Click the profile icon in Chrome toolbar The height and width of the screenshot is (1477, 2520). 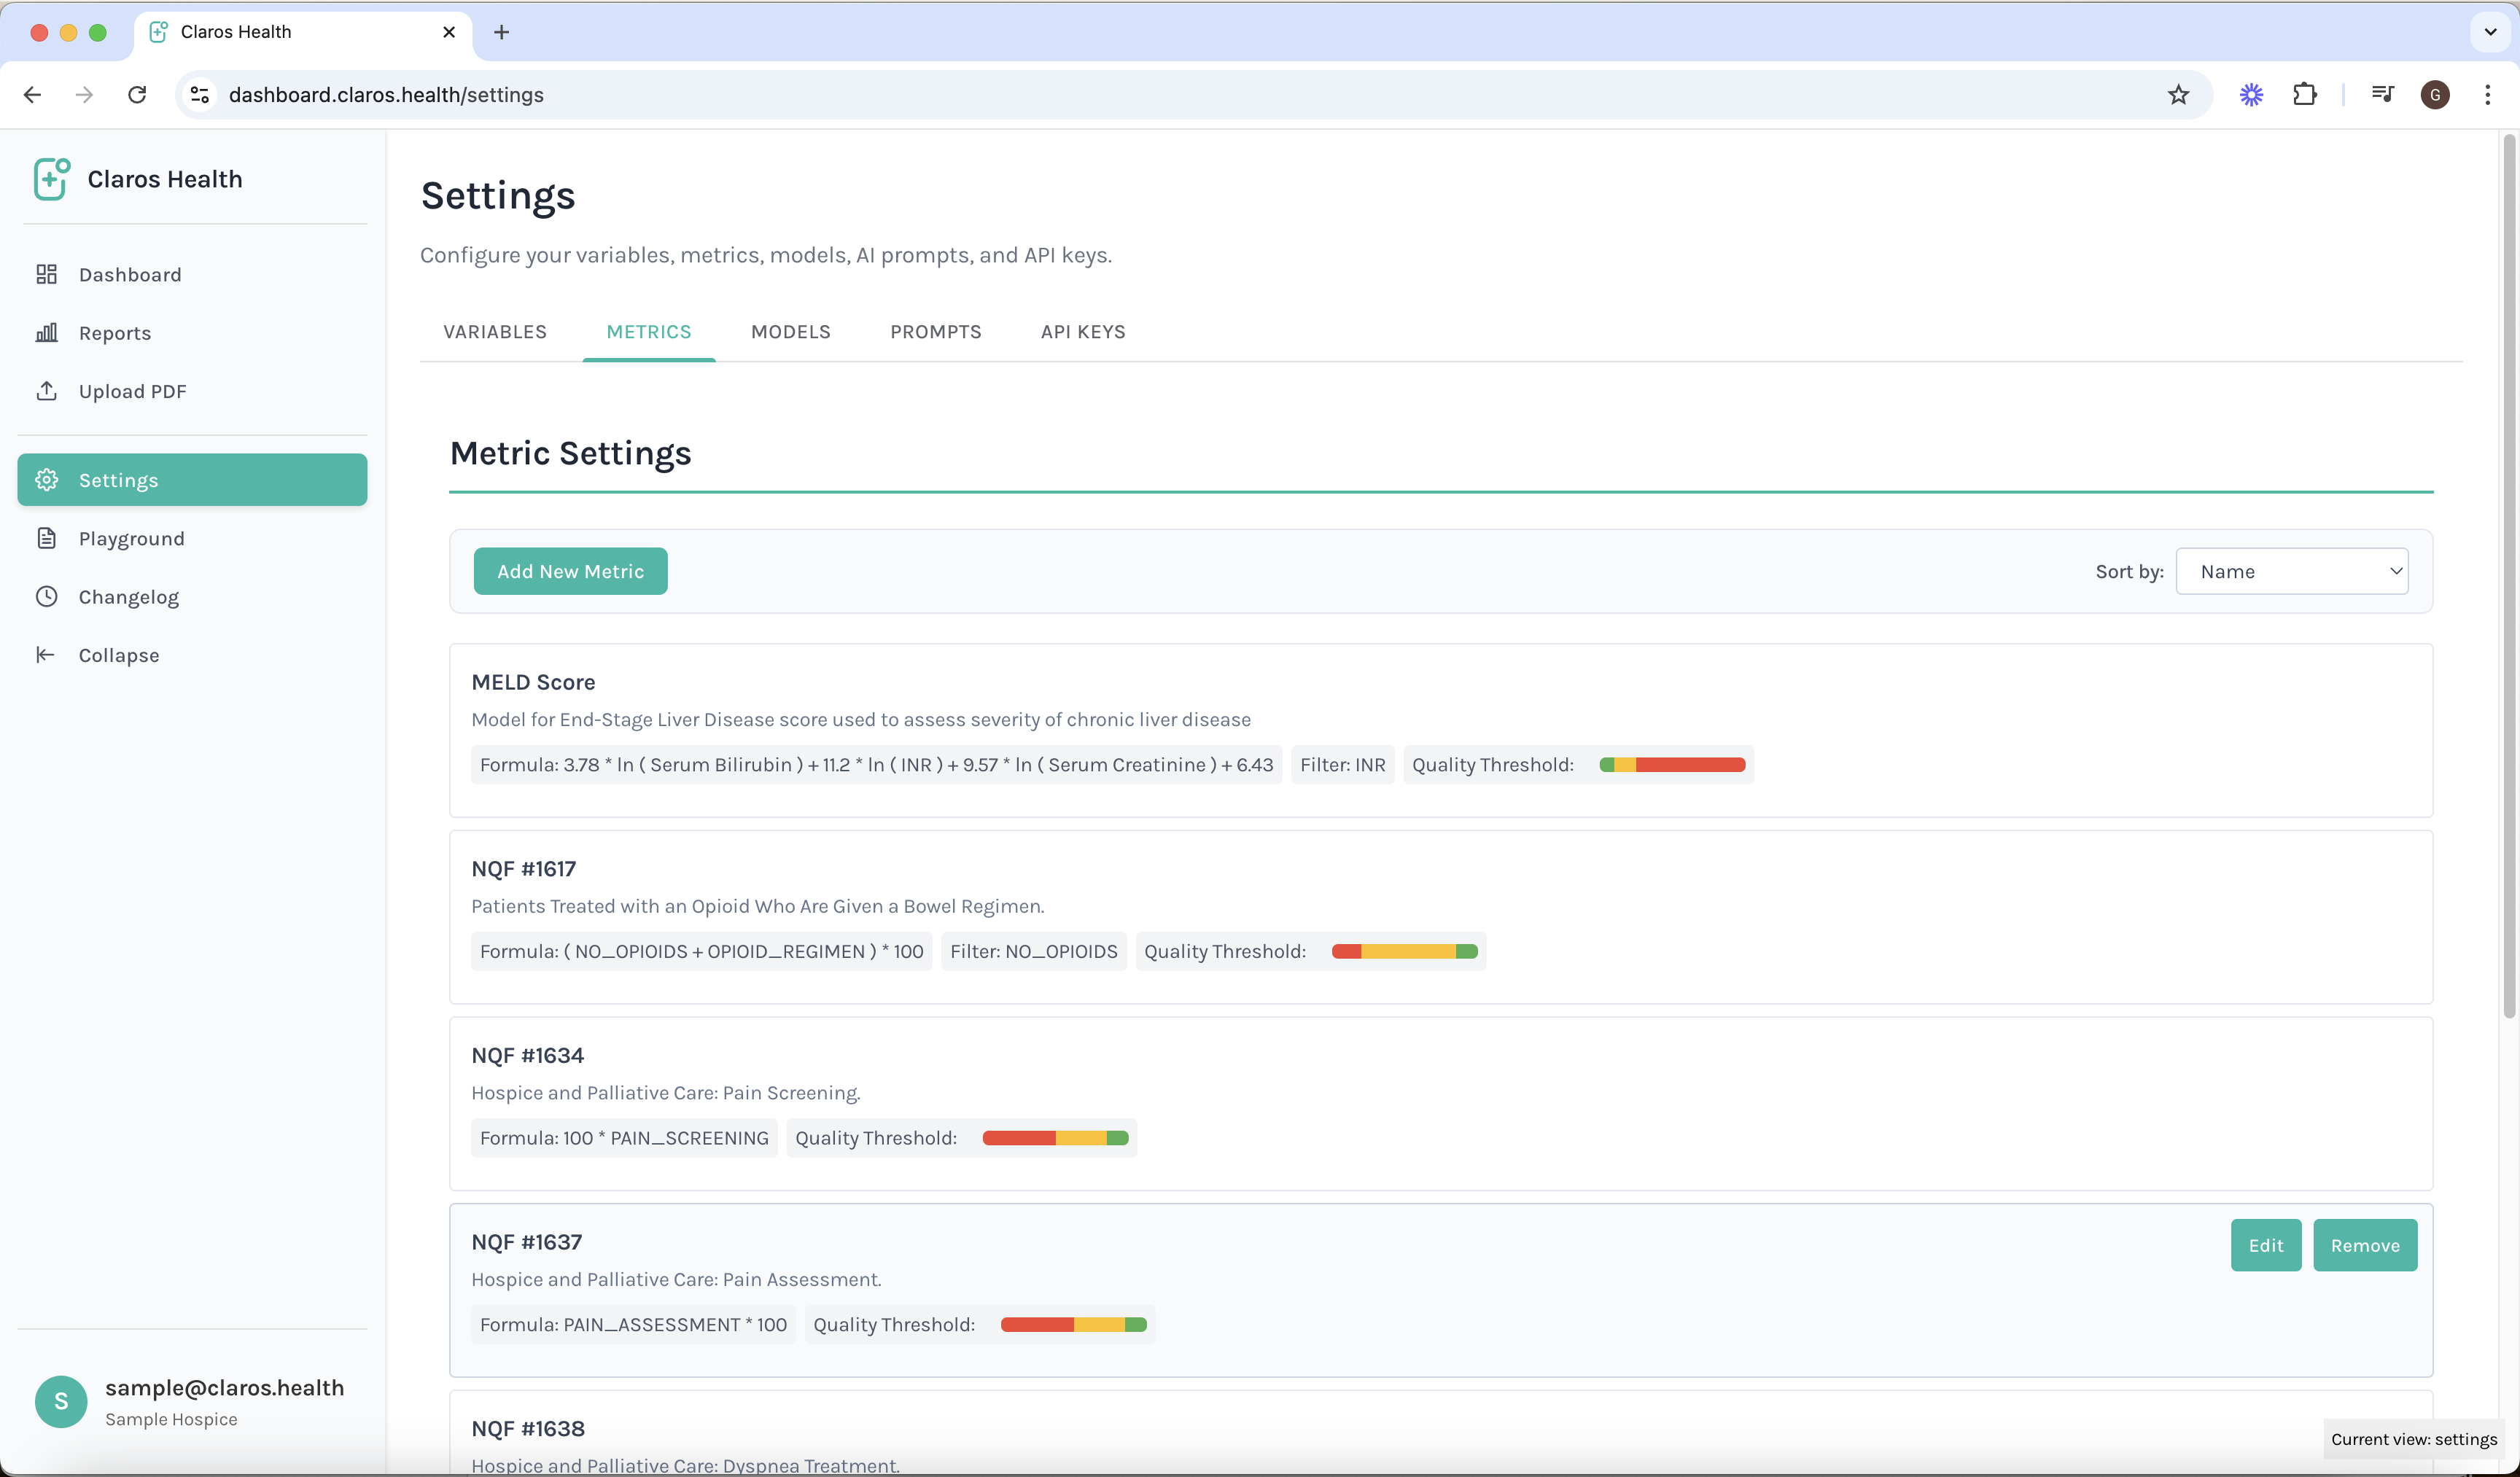tap(2436, 94)
